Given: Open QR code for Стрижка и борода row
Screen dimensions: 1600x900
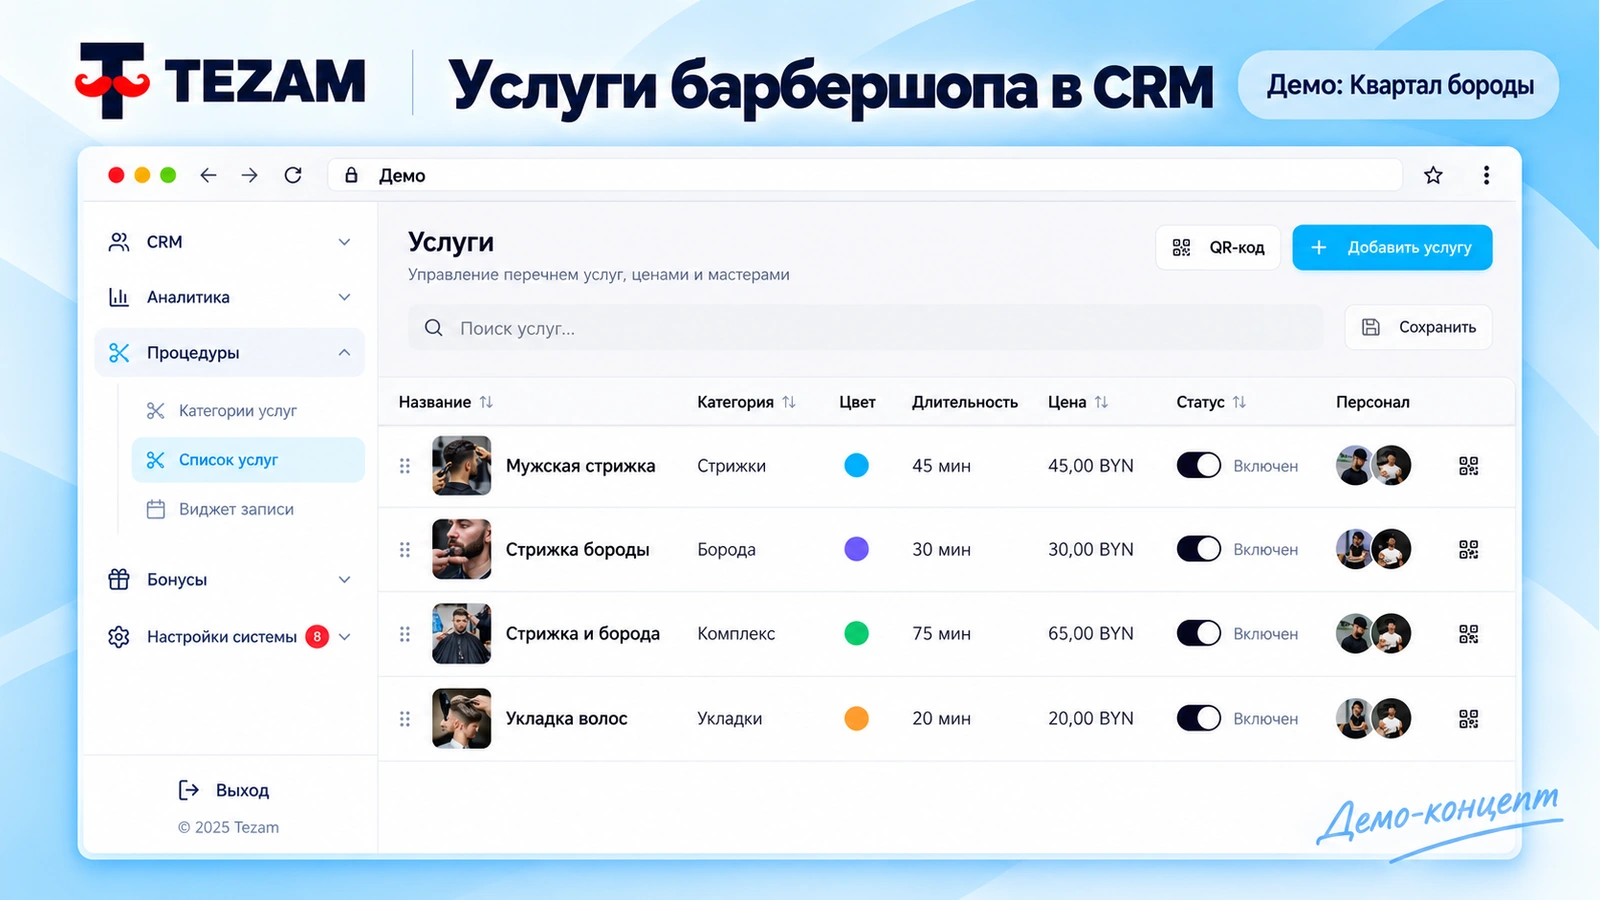Looking at the screenshot, I should tap(1468, 634).
